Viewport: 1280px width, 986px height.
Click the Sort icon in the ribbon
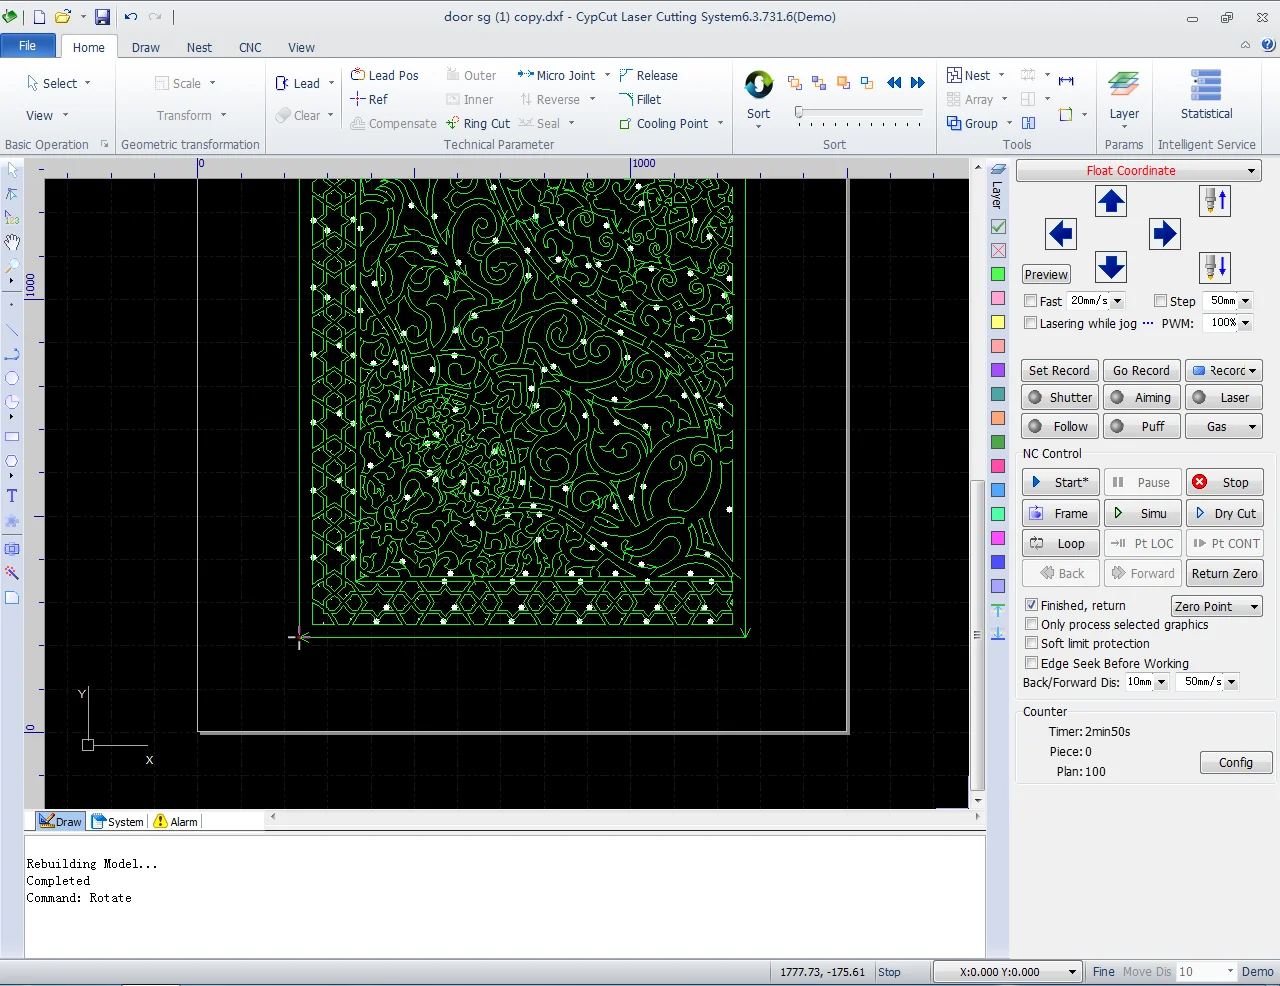pos(758,86)
